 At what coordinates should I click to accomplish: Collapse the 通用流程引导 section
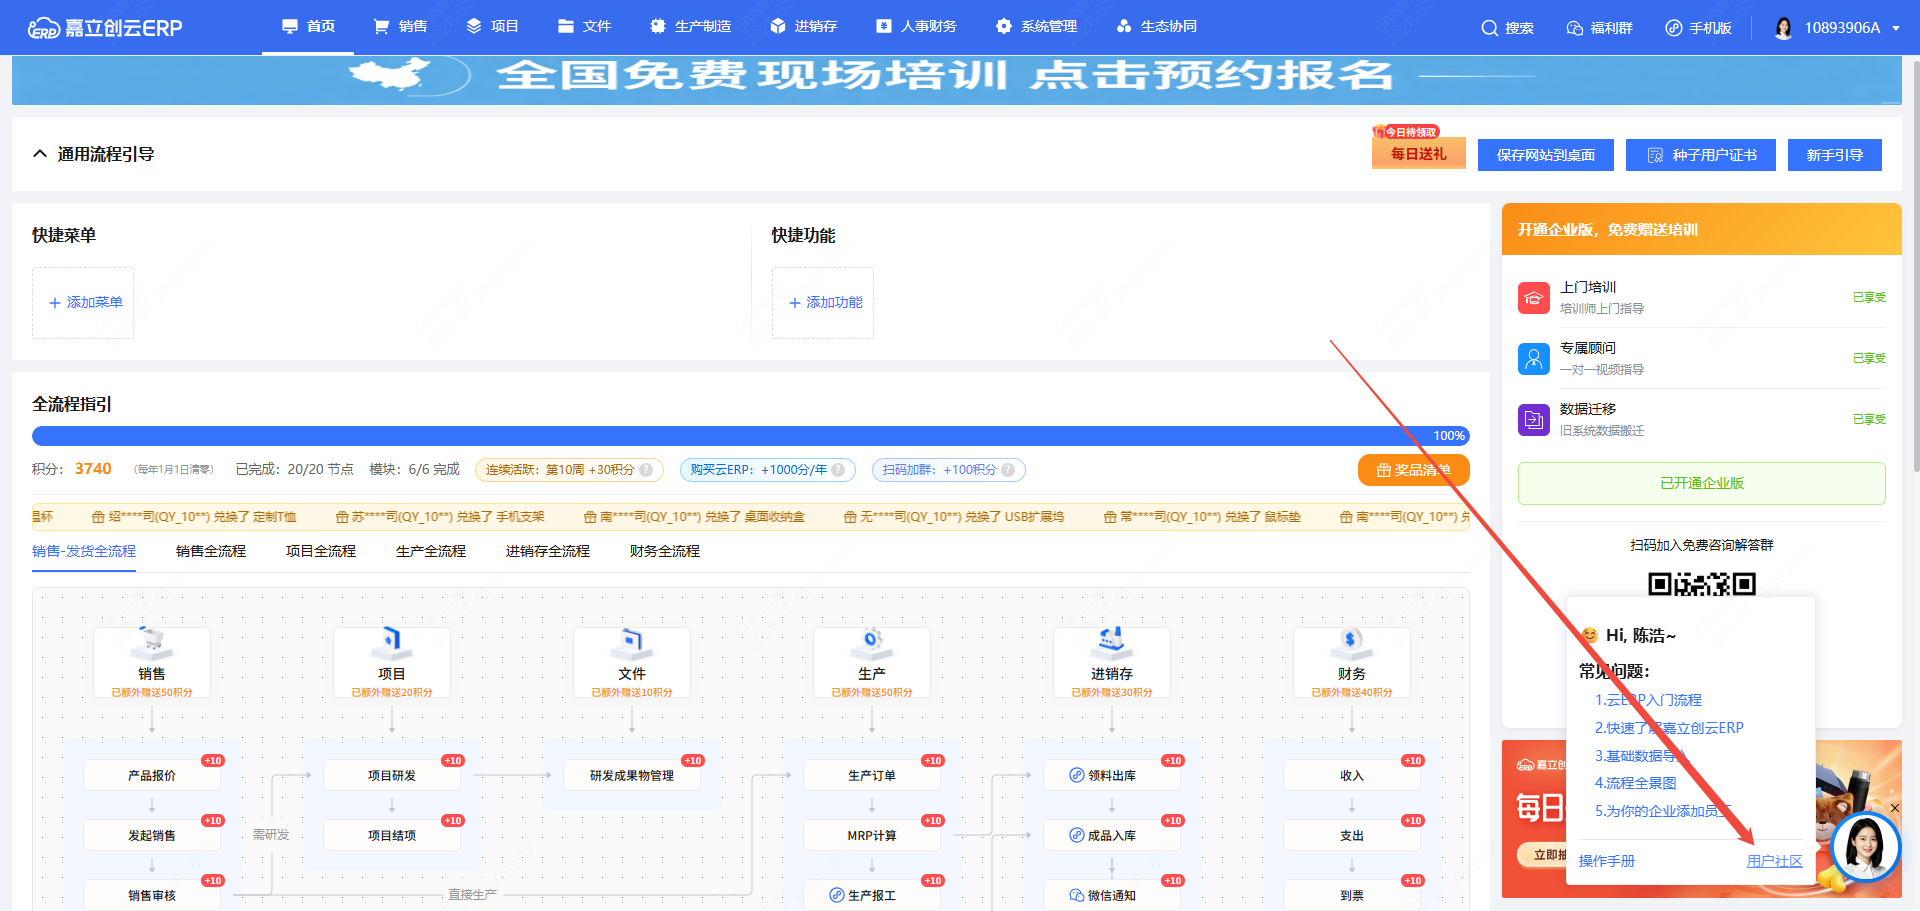(x=40, y=154)
